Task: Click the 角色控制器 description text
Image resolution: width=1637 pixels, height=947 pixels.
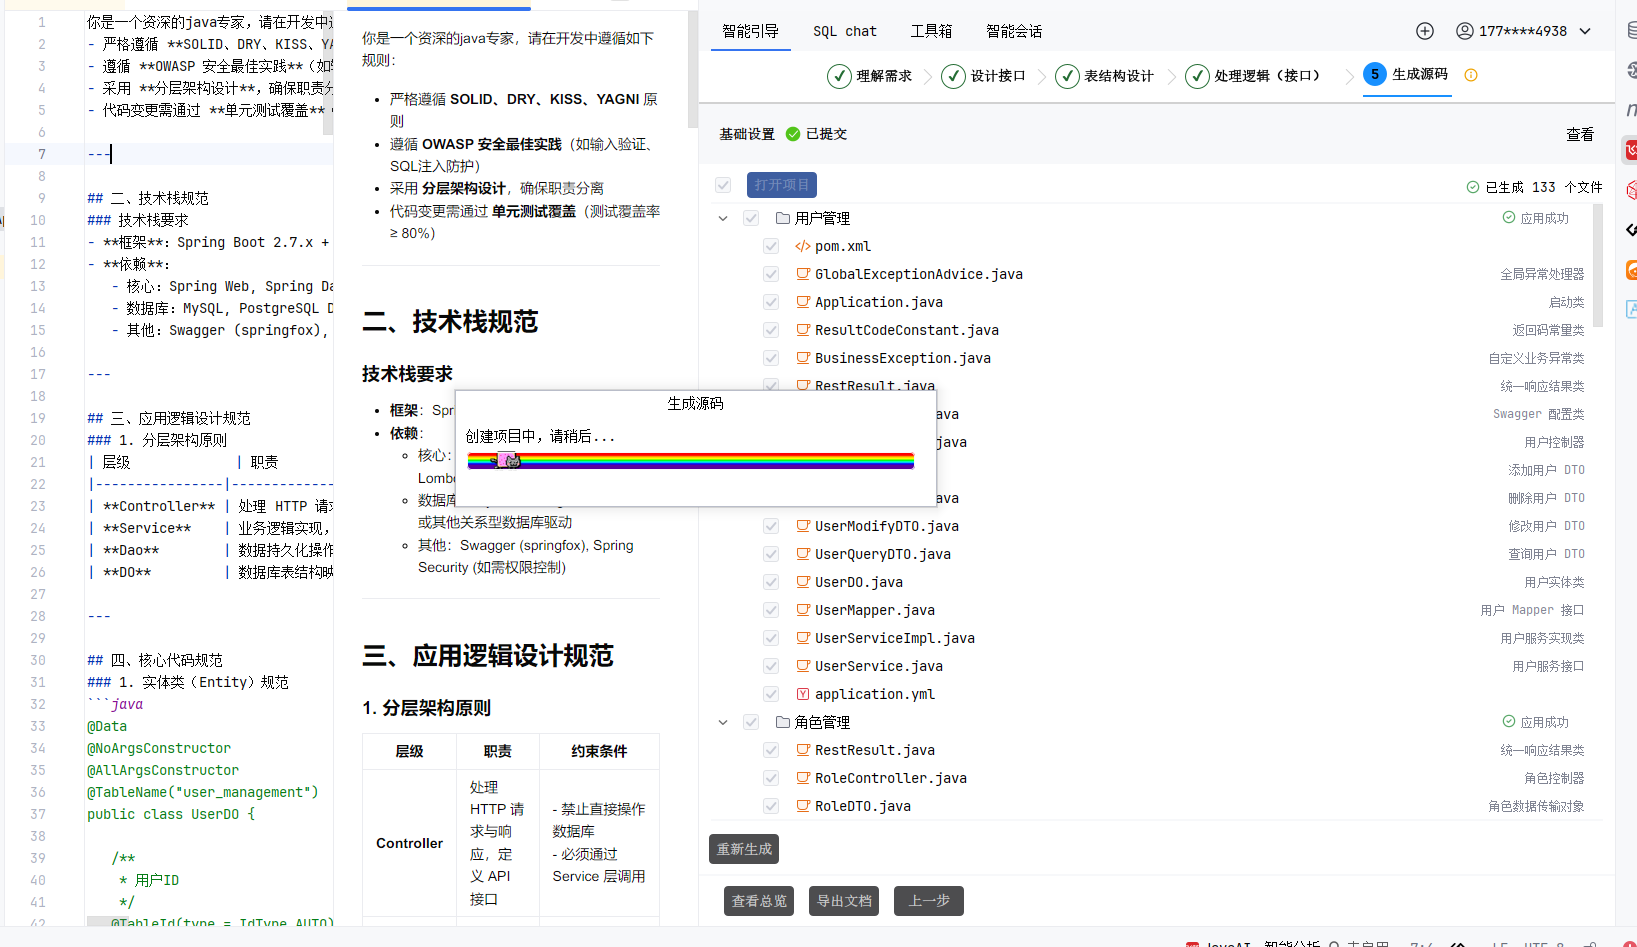Action: tap(1554, 778)
